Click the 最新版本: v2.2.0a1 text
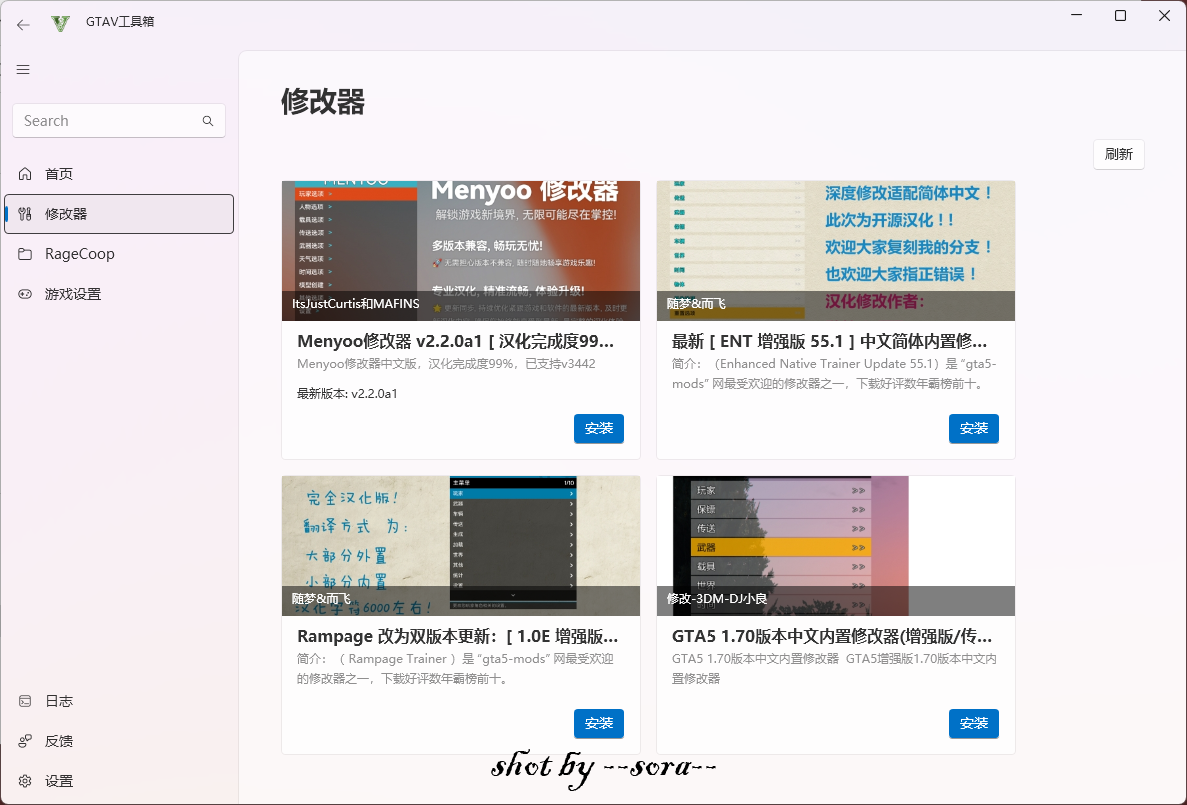This screenshot has height=805, width=1187. pos(347,394)
